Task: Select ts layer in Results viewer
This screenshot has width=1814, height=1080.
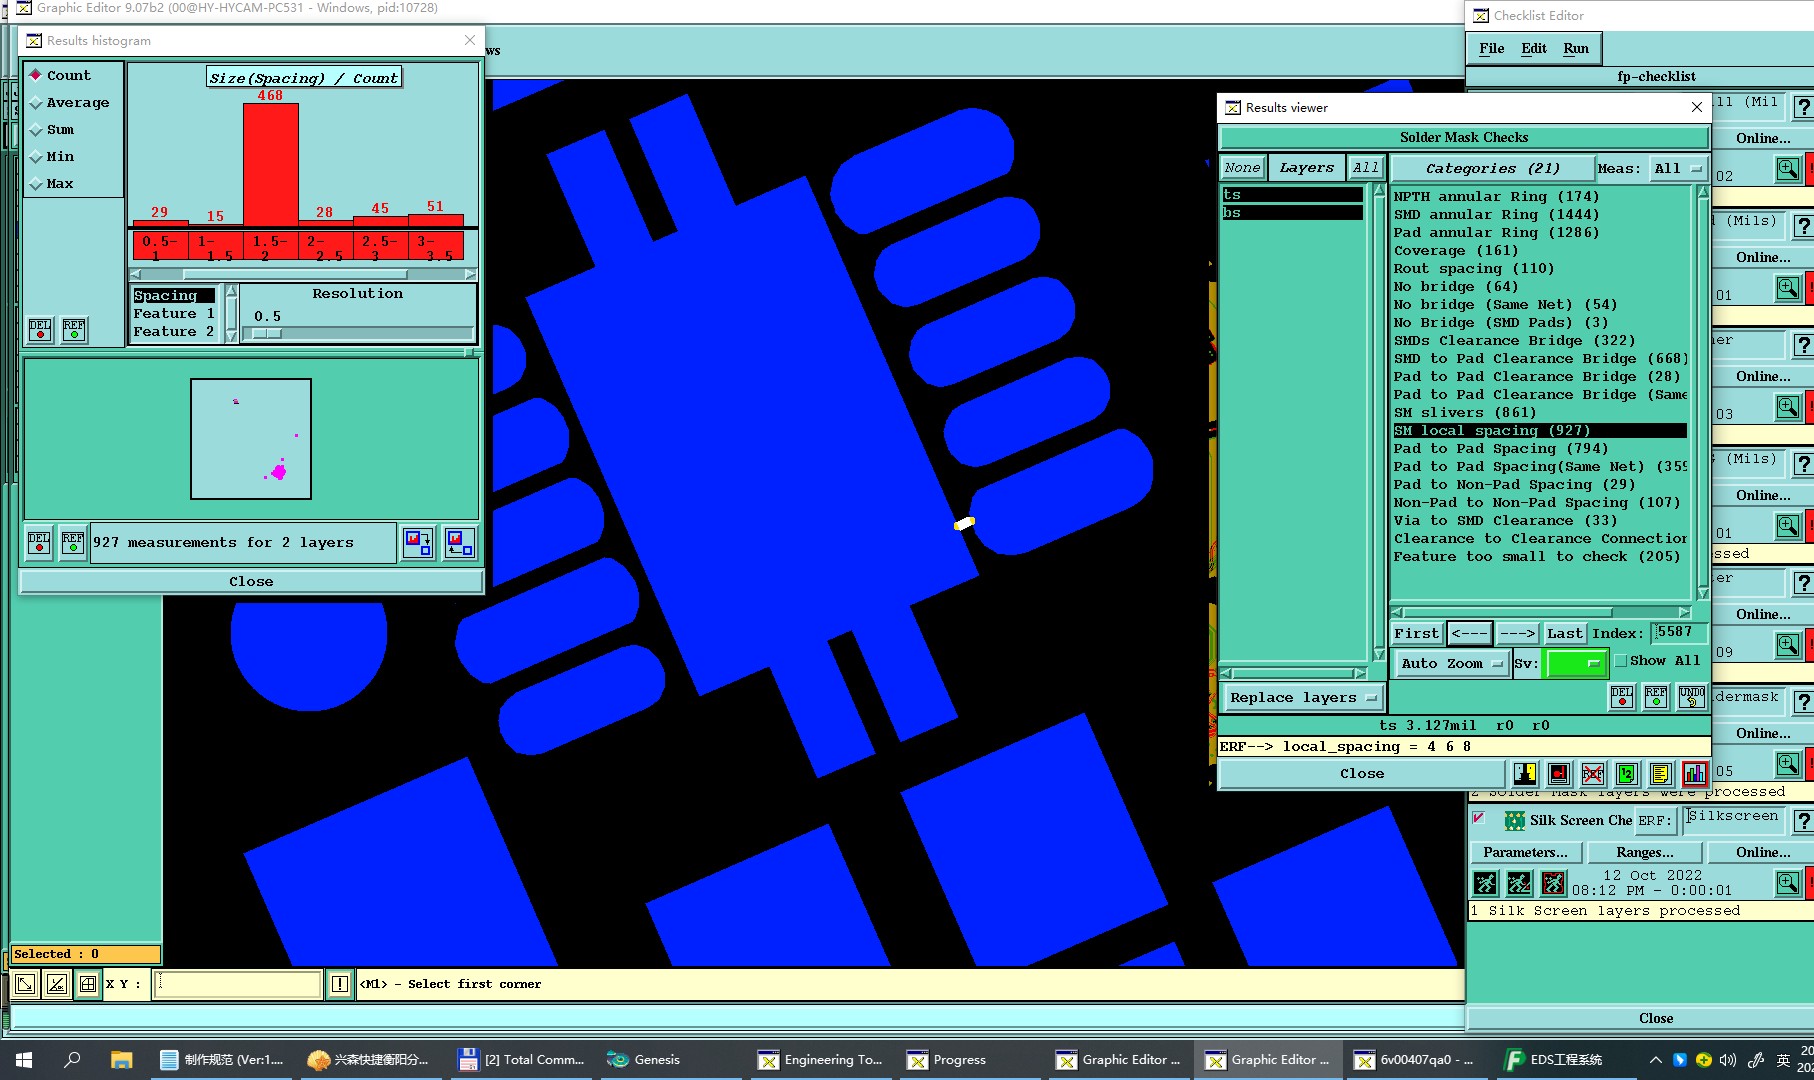Action: tap(1292, 195)
